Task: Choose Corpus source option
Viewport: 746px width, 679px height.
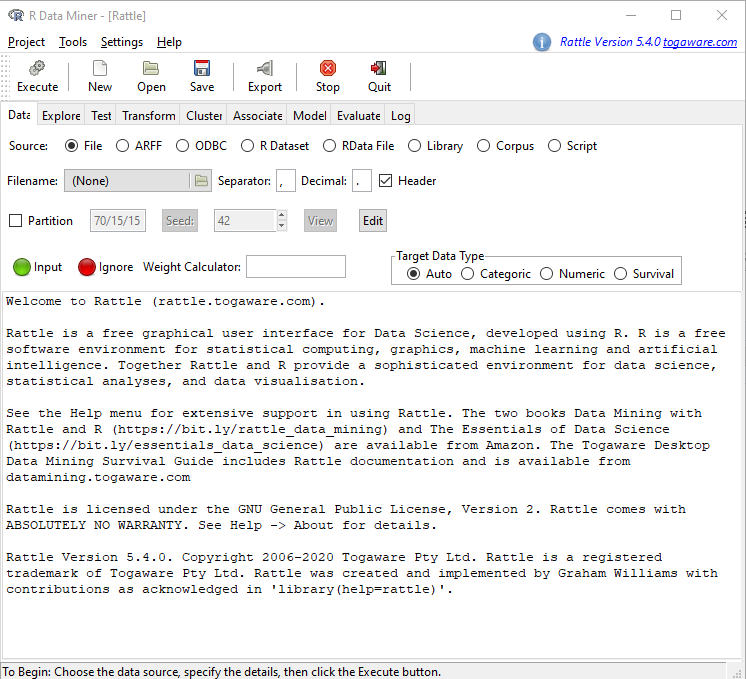Action: tap(483, 146)
